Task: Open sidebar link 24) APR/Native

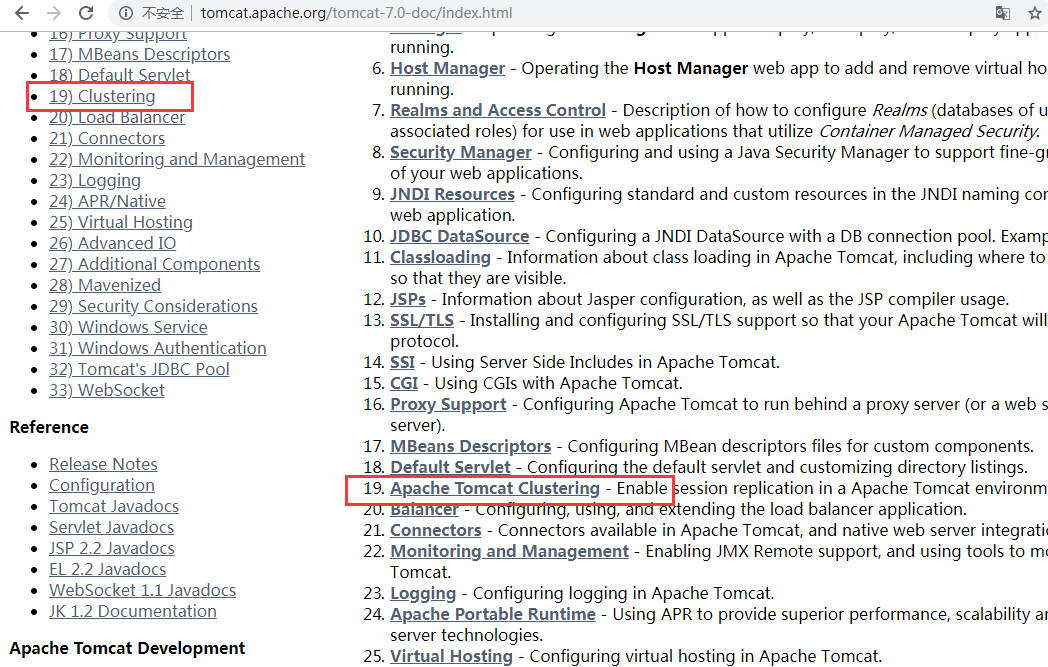Action: [107, 201]
